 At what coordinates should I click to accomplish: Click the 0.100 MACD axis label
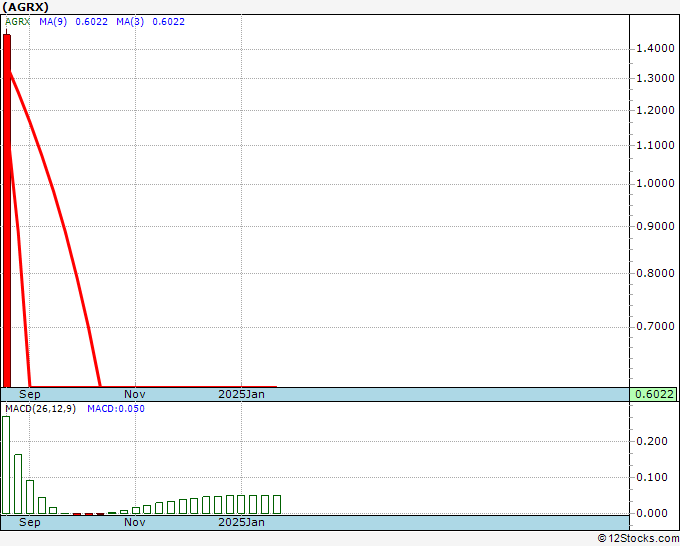pos(651,477)
